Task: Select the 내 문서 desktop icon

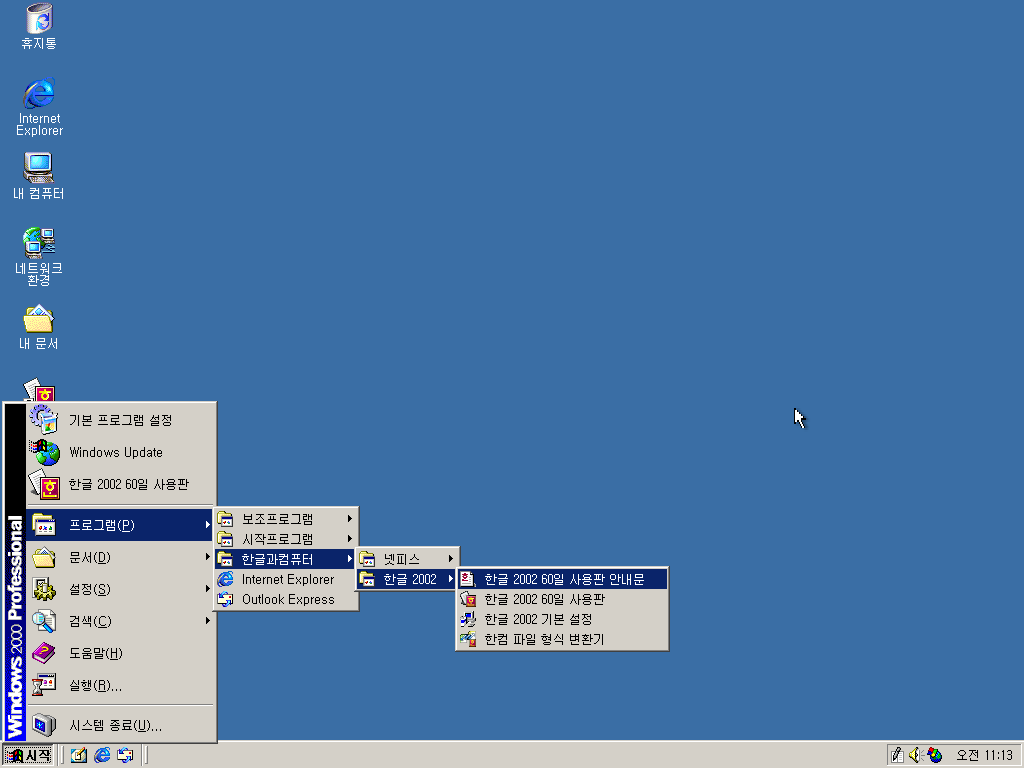Action: pyautogui.click(x=39, y=327)
